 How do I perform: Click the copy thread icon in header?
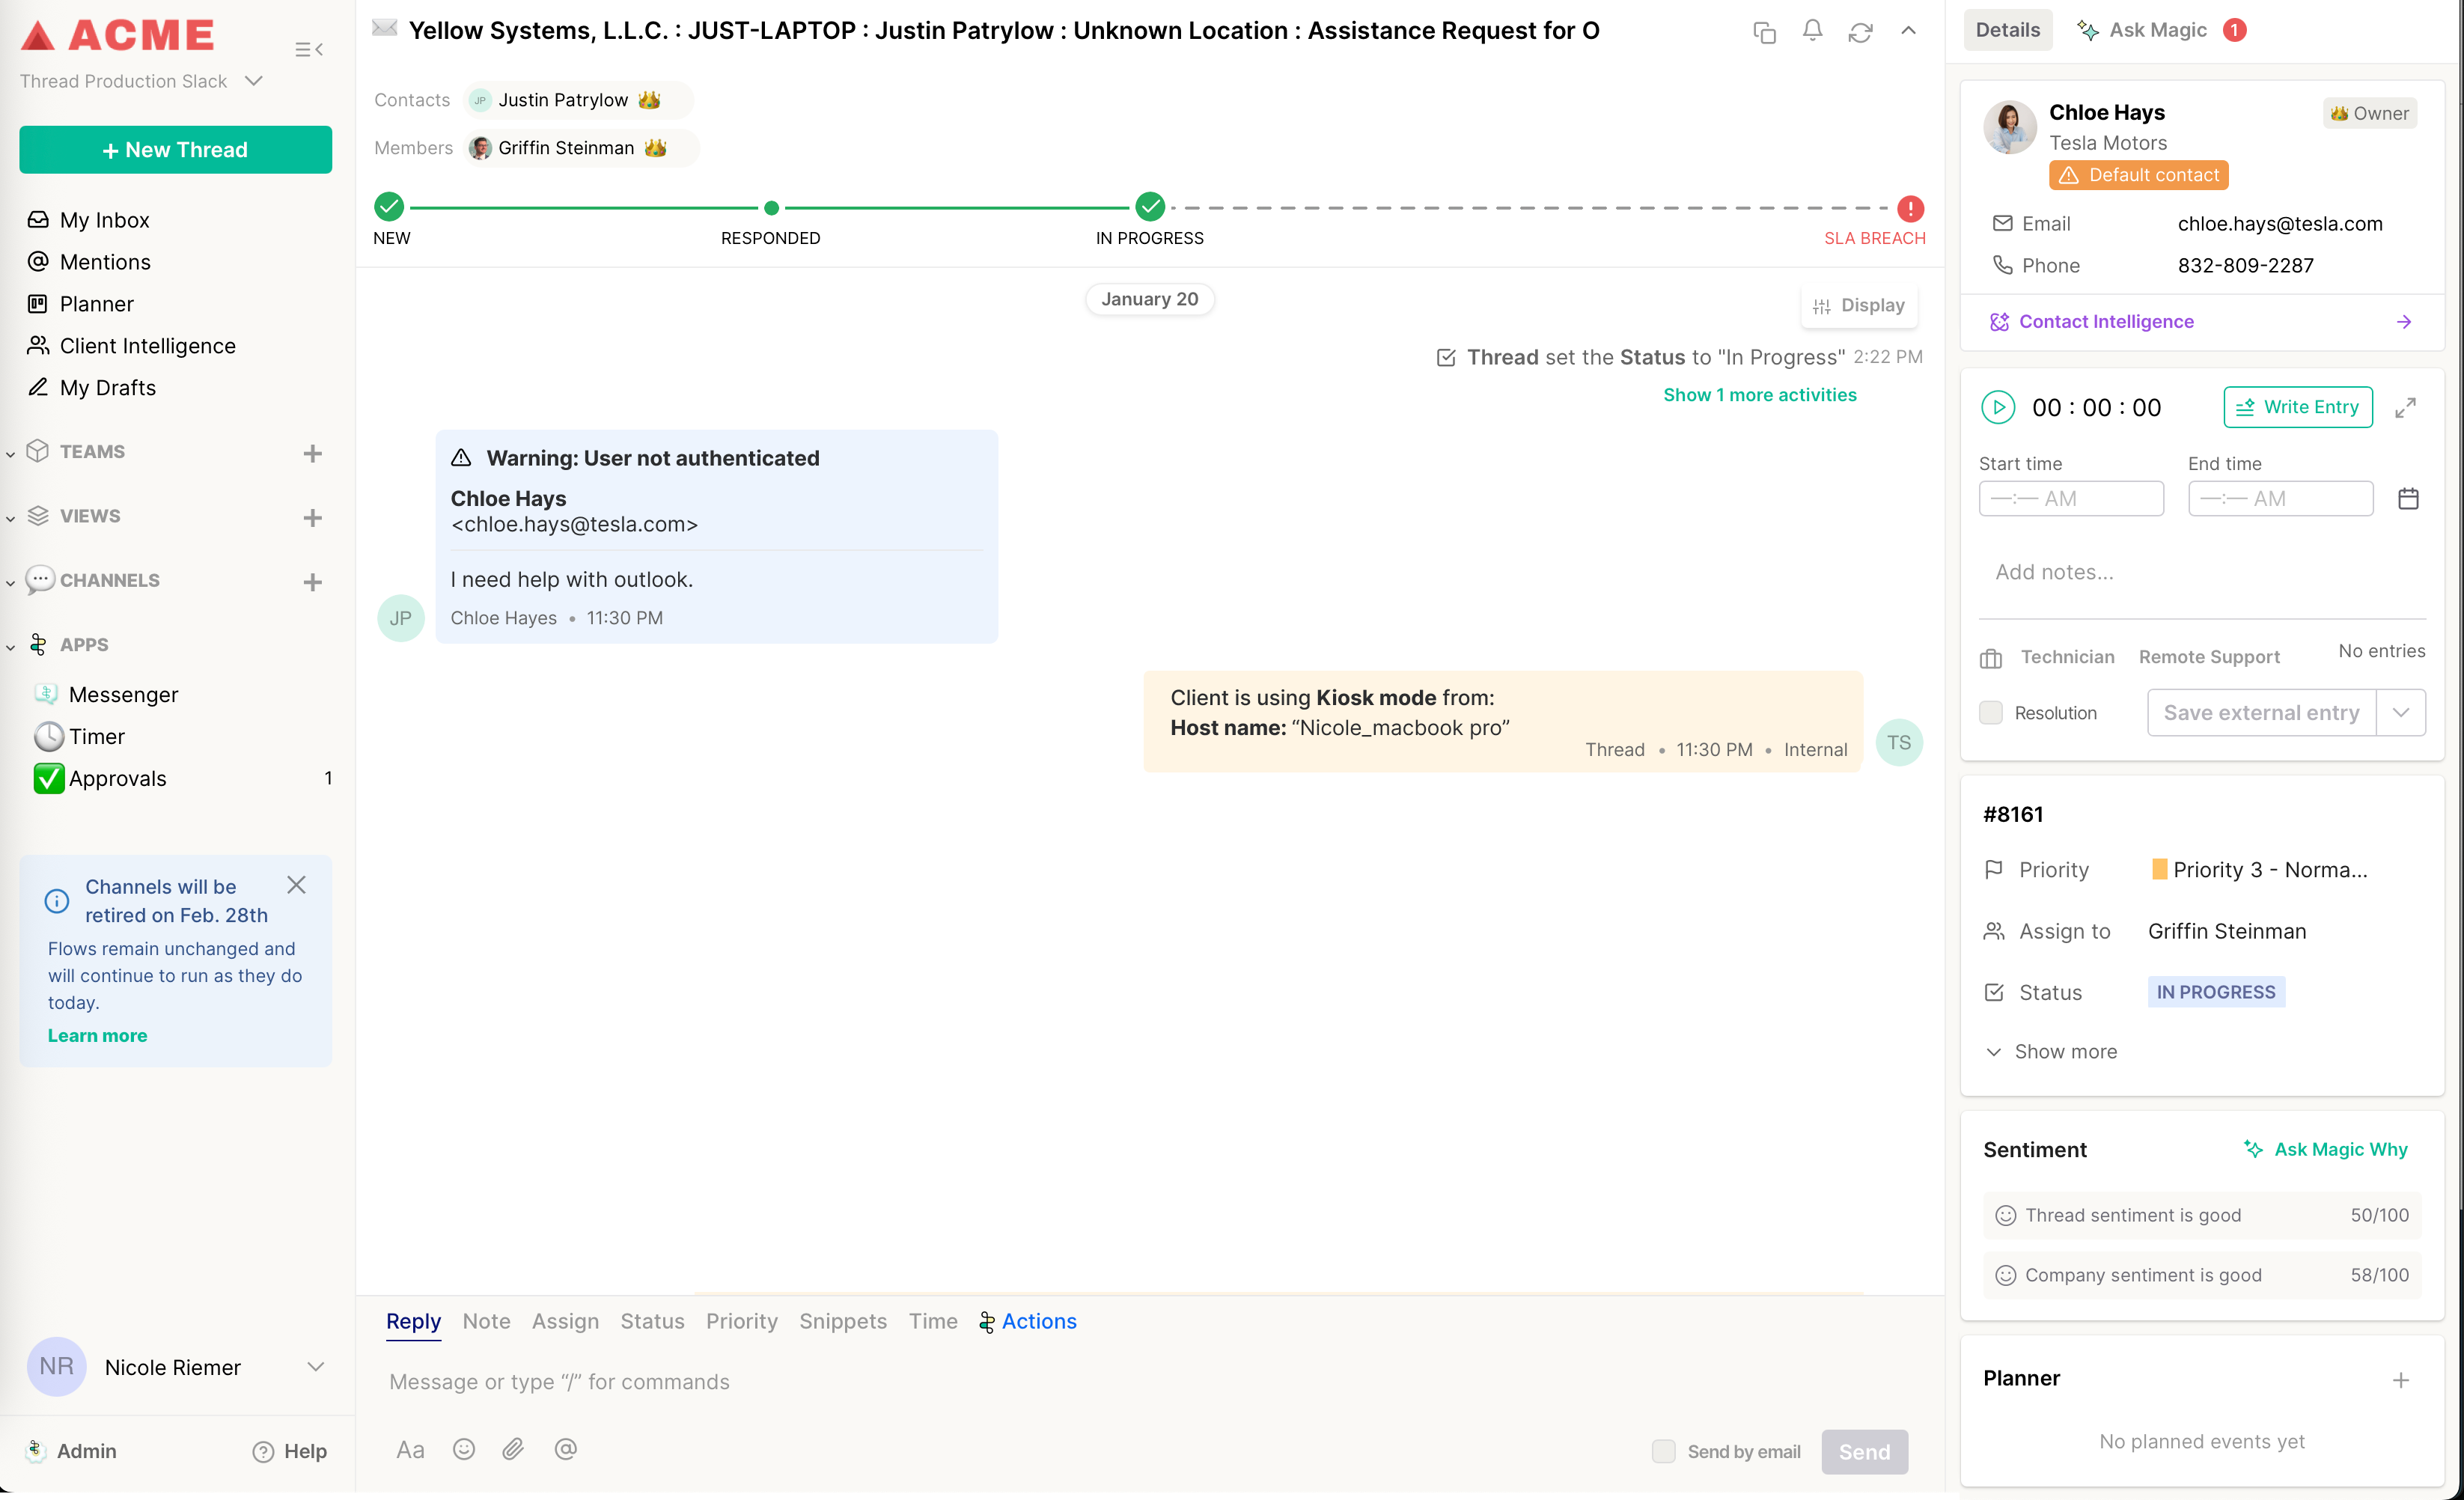(x=1764, y=32)
